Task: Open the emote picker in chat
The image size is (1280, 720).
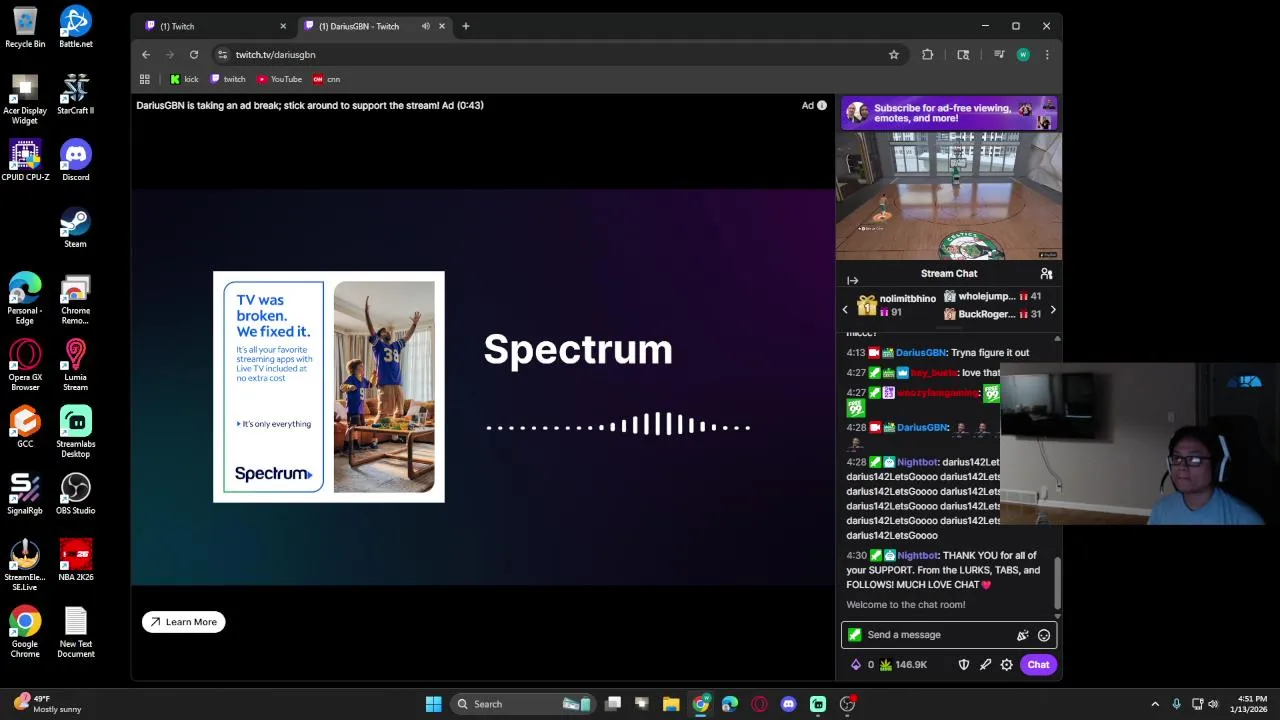Action: tap(1044, 635)
